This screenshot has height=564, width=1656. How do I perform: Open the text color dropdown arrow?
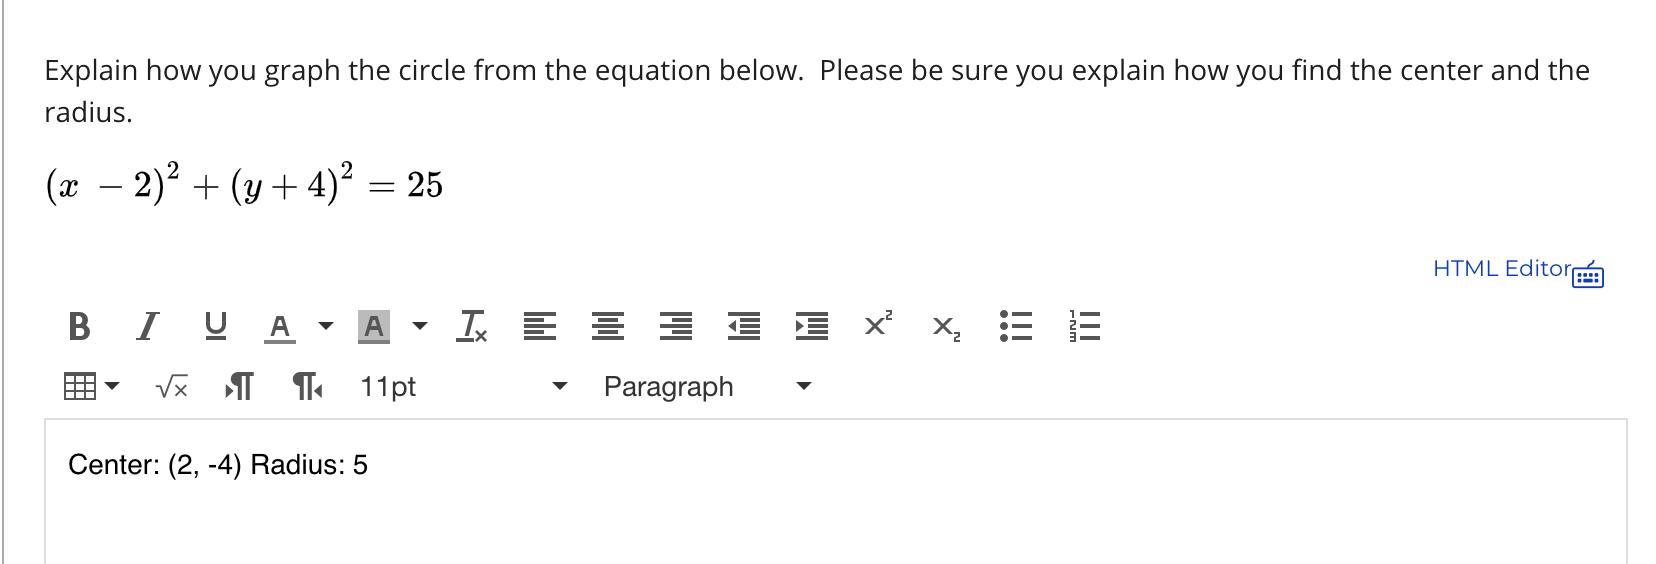(325, 326)
